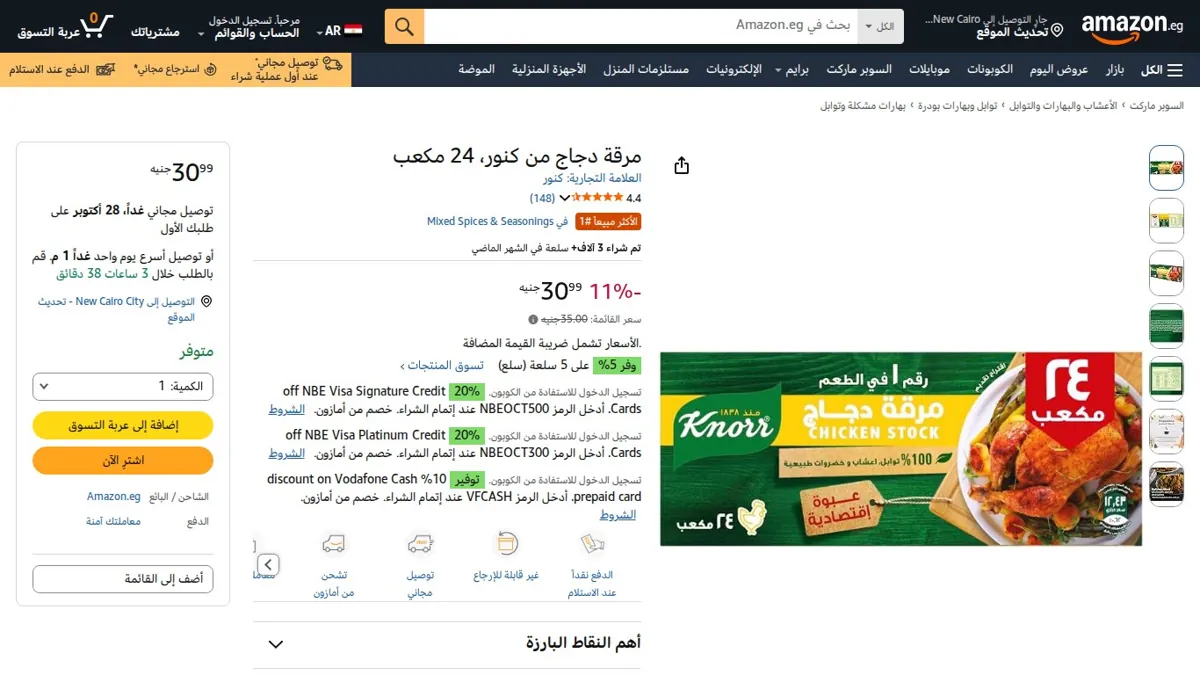Open the shopping cart icon
Screen dimensions: 1200x675
pos(96,26)
